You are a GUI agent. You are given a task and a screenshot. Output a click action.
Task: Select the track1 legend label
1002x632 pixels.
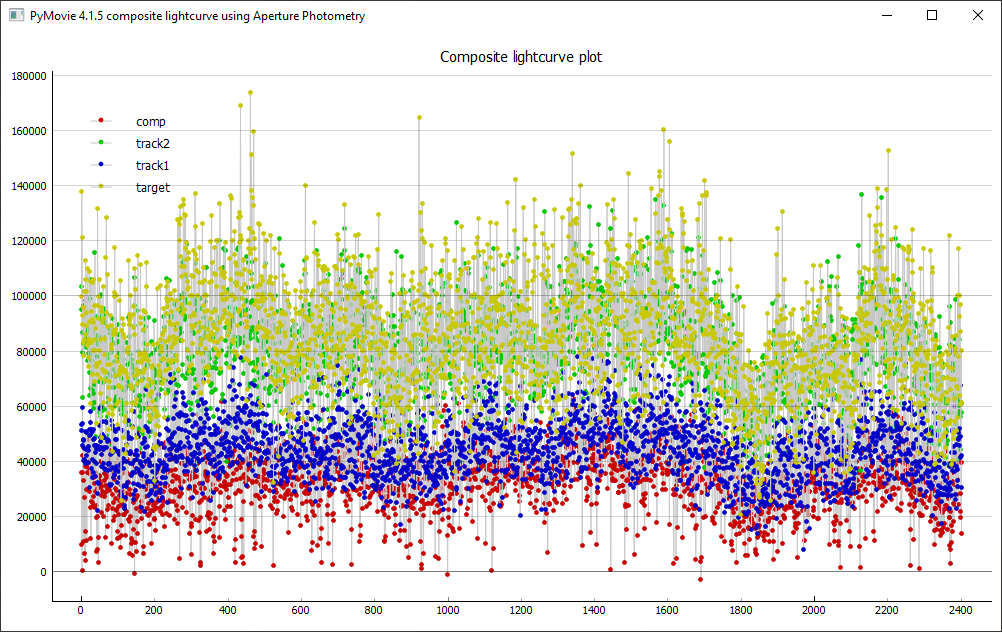tap(153, 165)
